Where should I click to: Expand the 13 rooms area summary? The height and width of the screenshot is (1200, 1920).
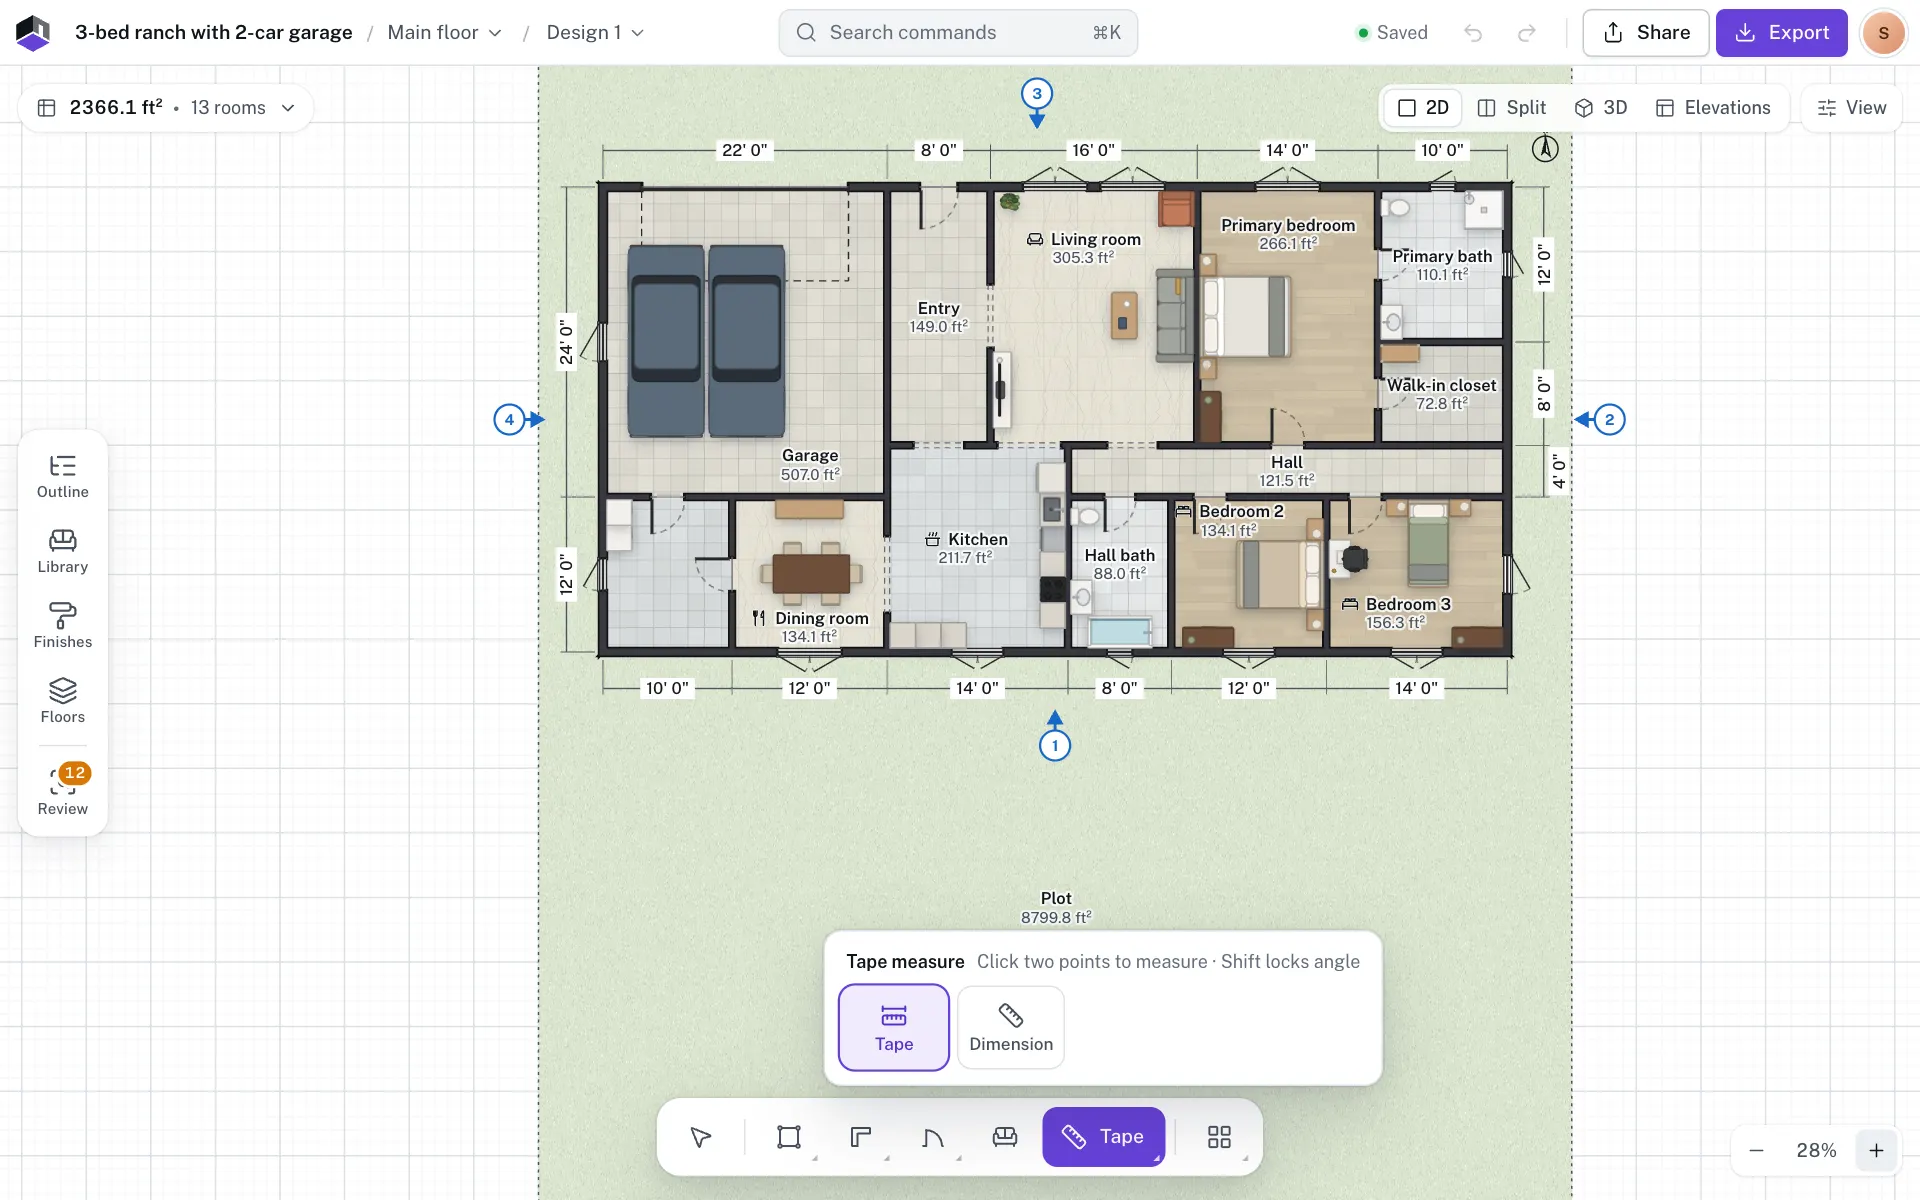click(x=166, y=108)
